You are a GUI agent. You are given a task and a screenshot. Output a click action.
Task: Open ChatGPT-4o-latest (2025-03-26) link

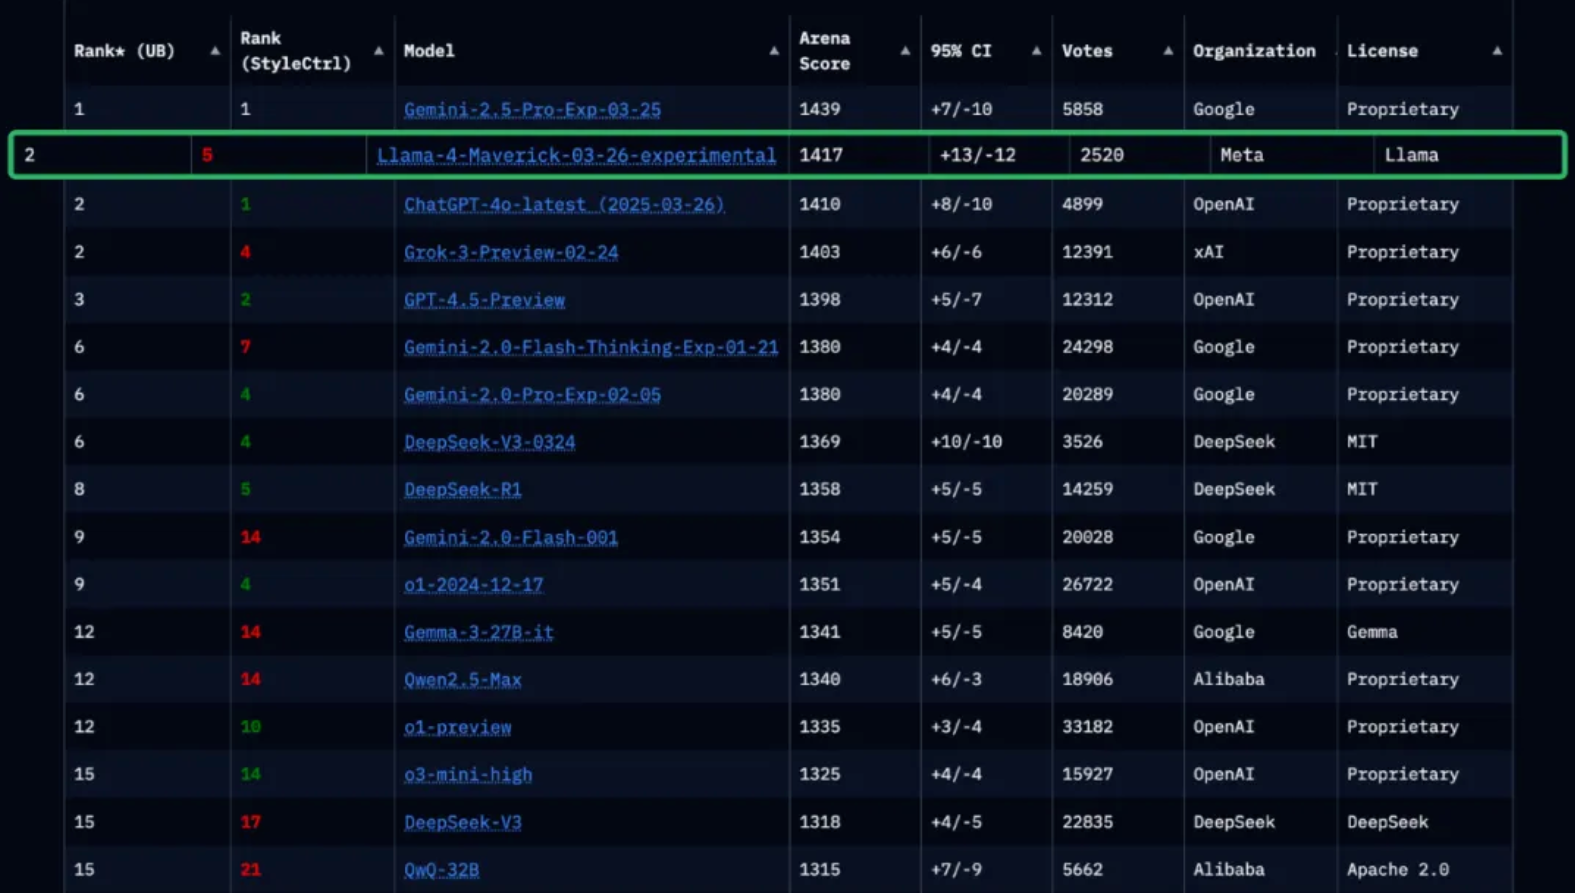(564, 204)
